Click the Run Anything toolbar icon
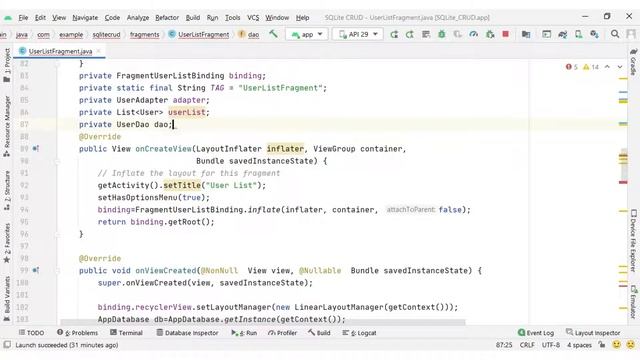This screenshot has width=640, height=360. click(547, 34)
